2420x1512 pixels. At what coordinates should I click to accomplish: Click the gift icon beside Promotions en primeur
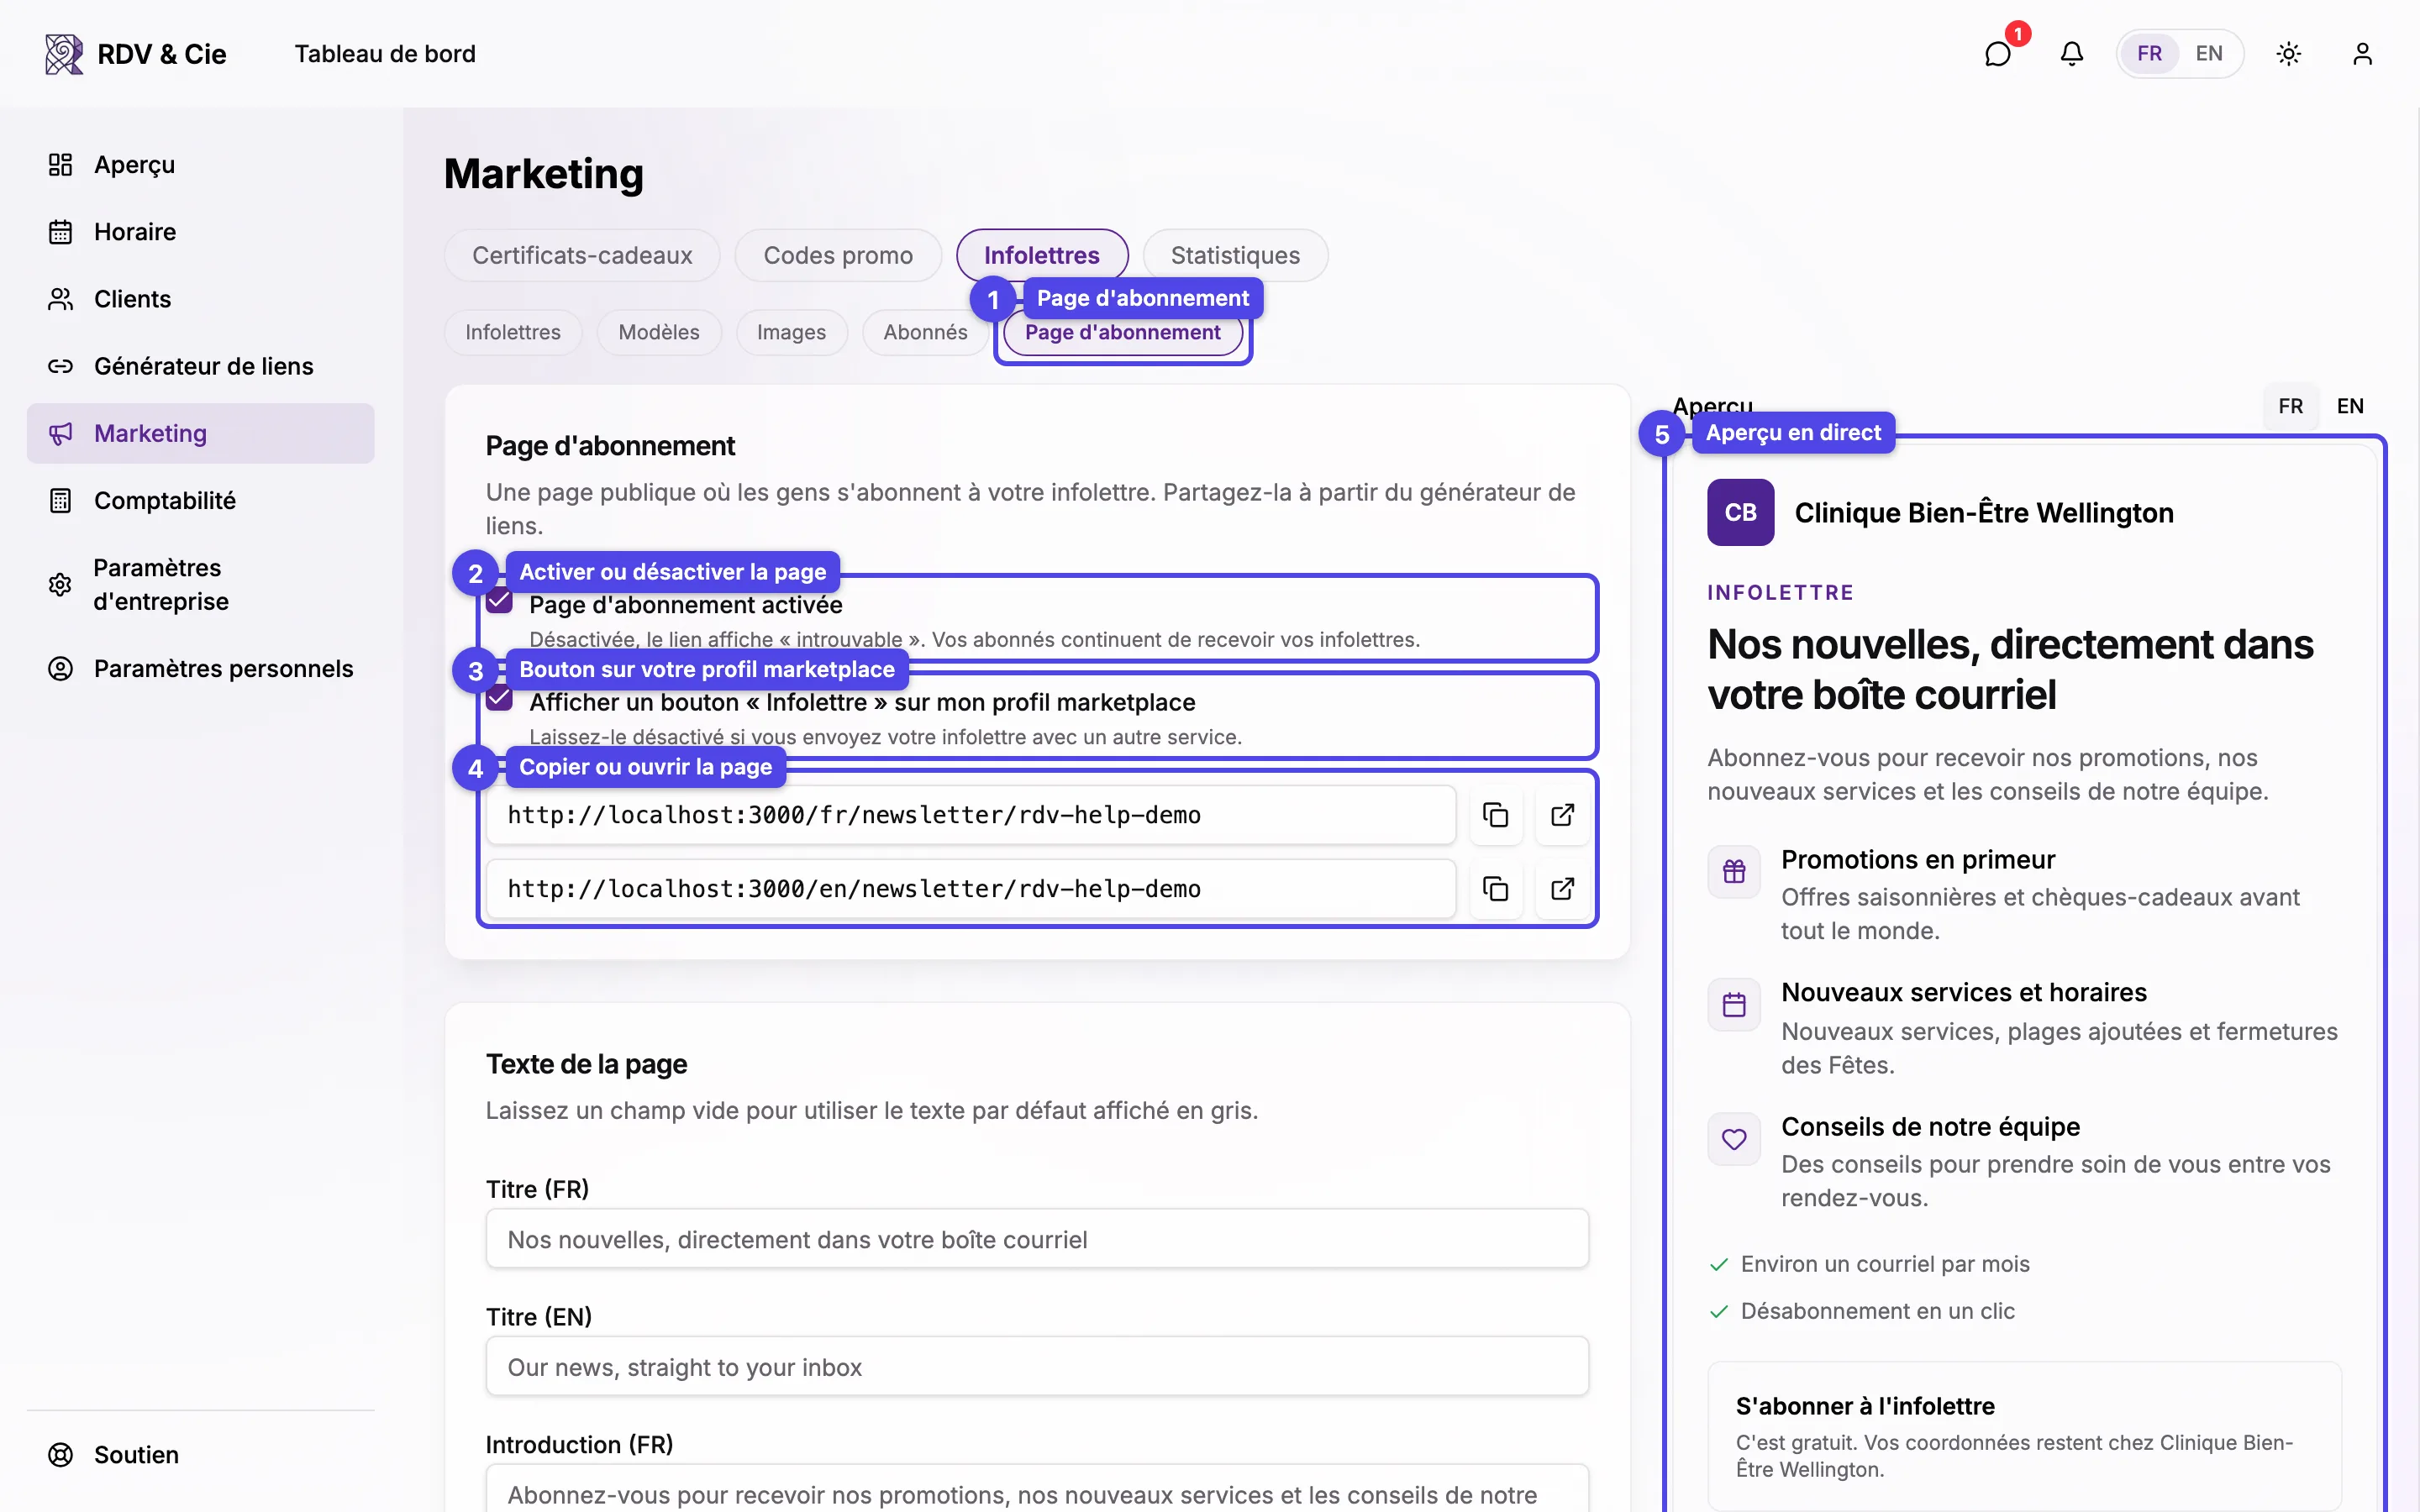pos(1734,871)
